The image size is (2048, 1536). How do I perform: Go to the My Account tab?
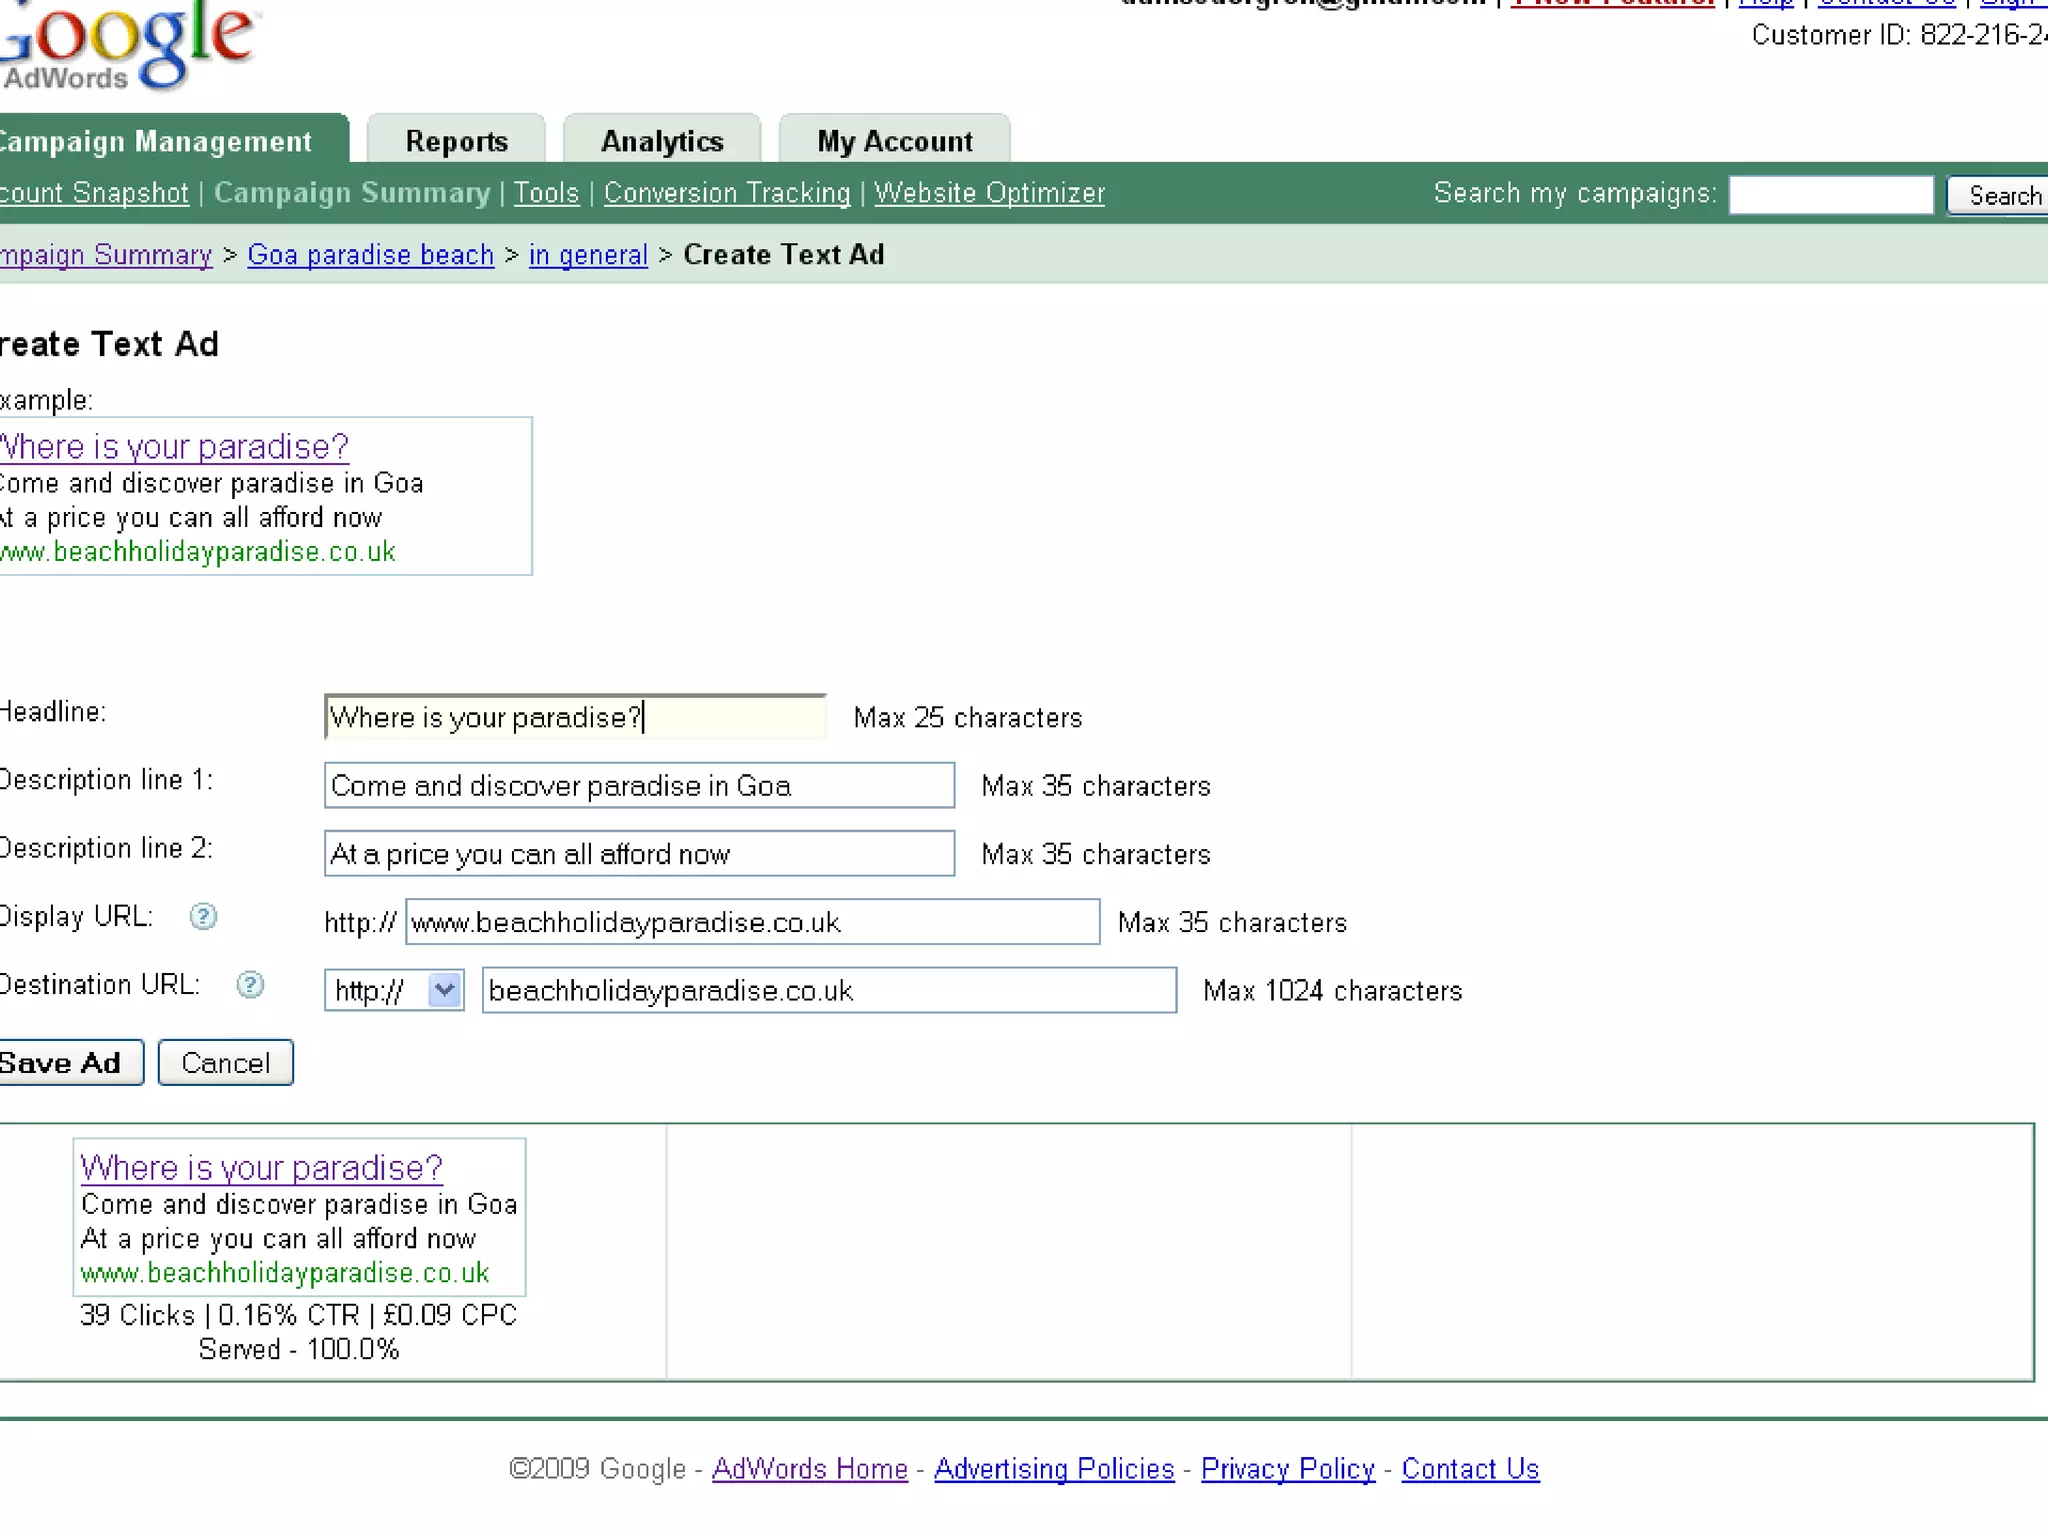(x=894, y=141)
